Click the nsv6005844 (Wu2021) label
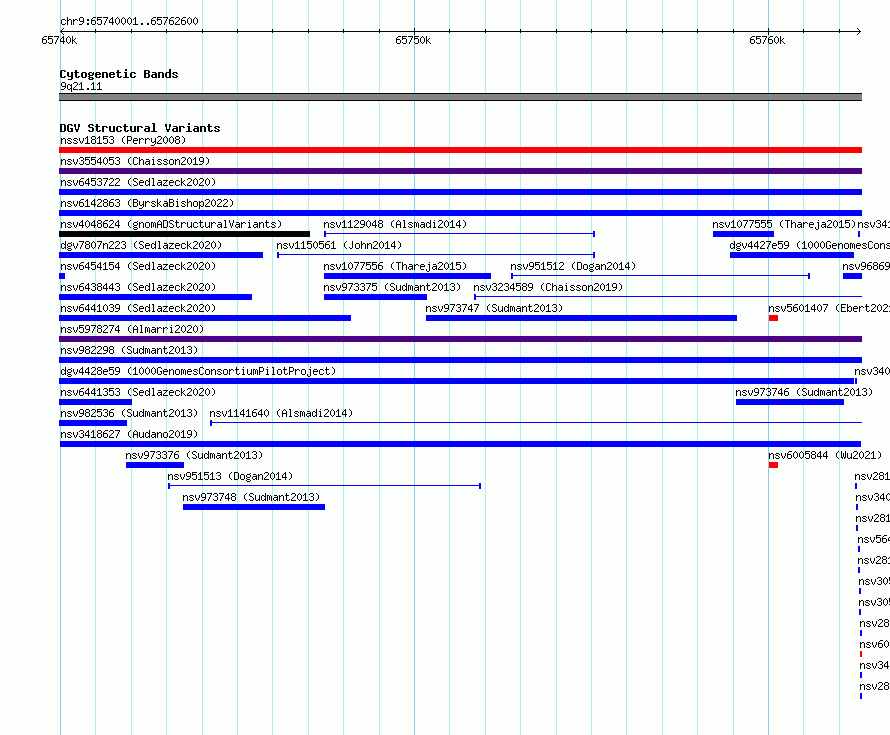Screen dimensions: 890x735 point(825,455)
